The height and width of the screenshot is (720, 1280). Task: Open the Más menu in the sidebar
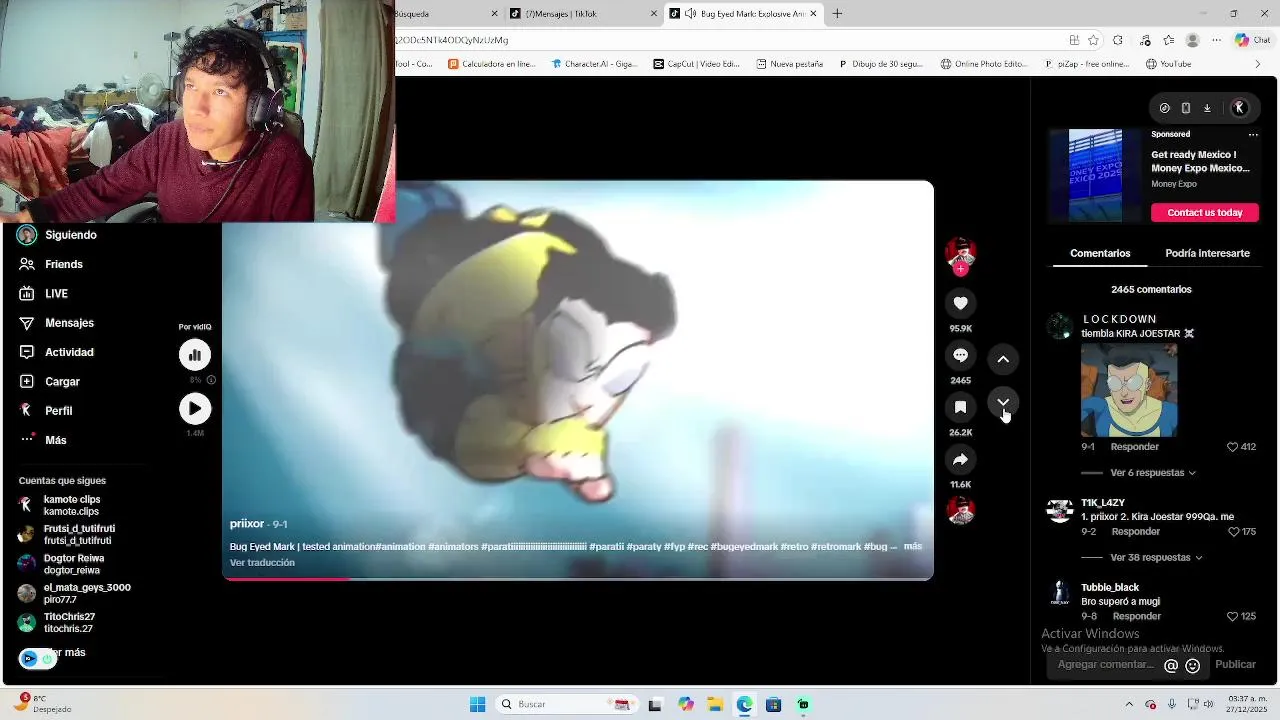(x=43, y=440)
